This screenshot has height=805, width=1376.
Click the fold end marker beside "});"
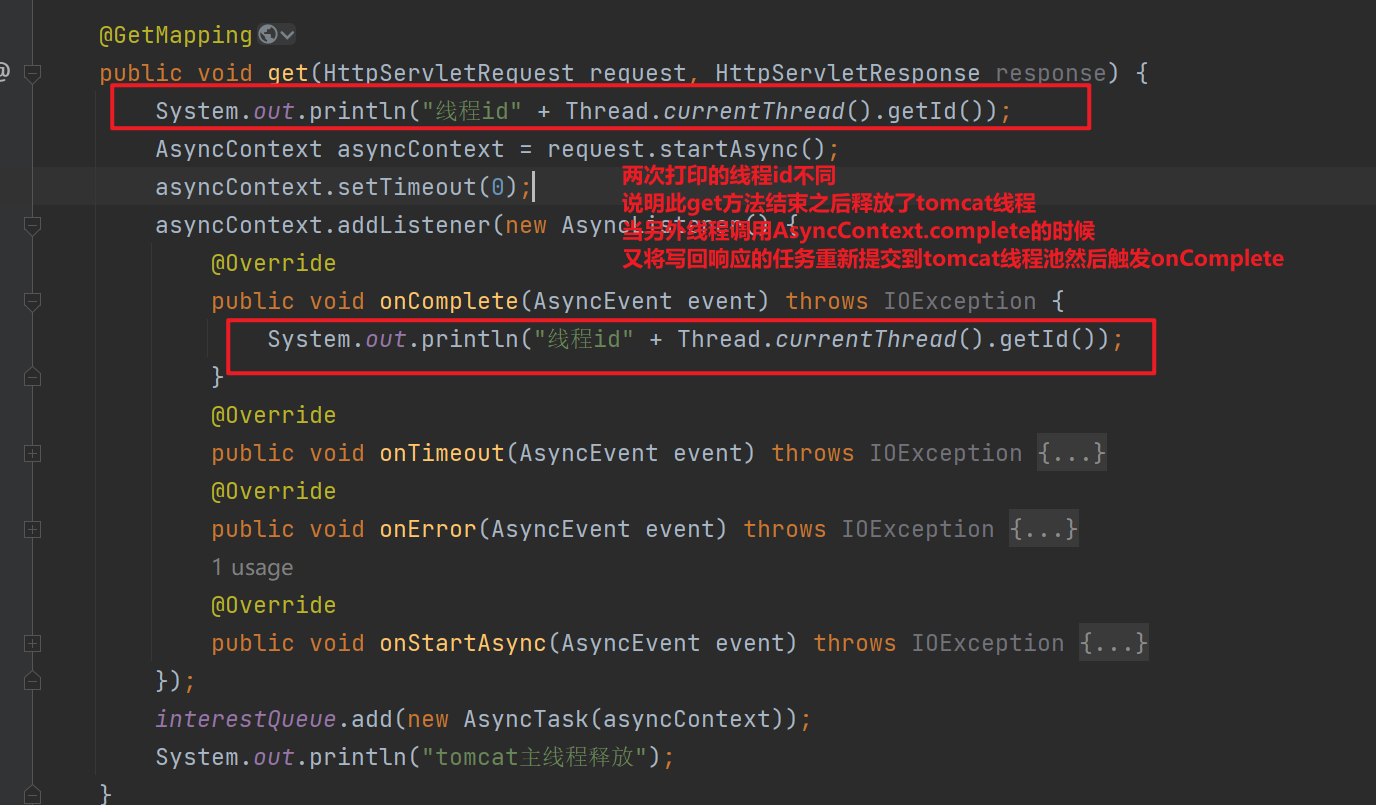(x=32, y=681)
